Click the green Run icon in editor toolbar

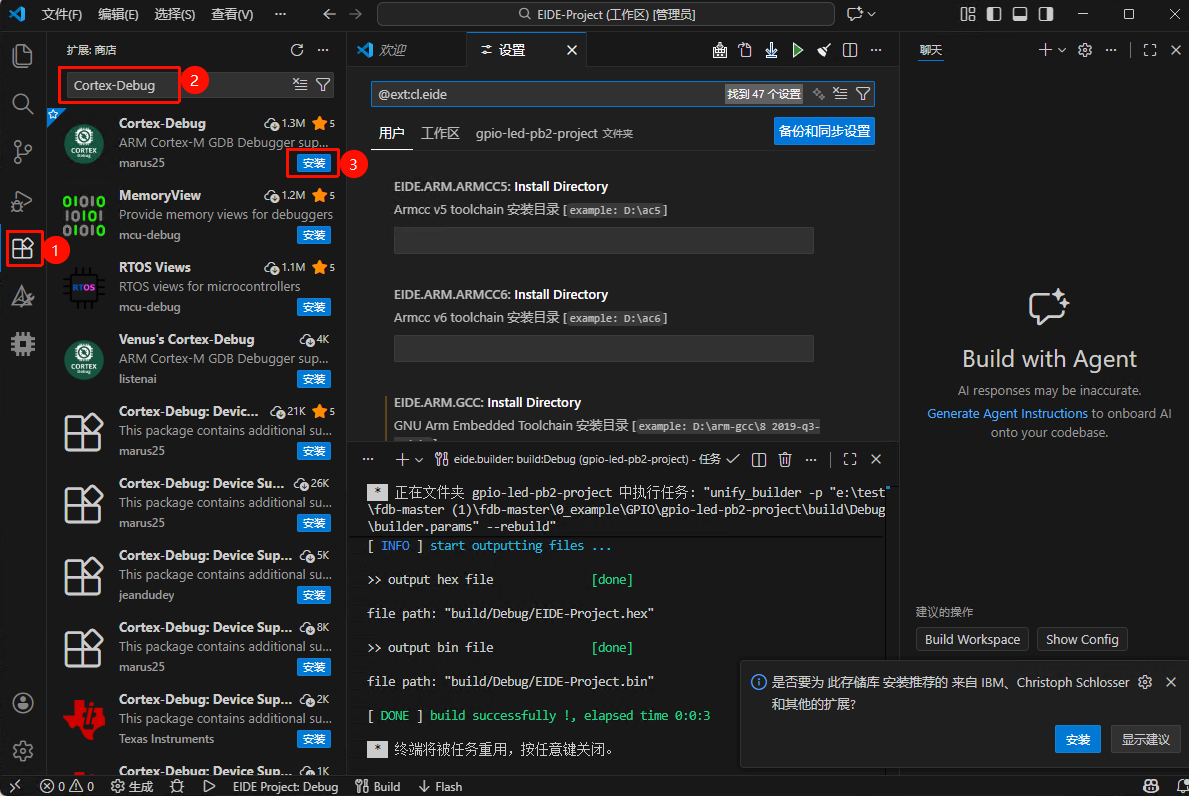click(x=797, y=50)
